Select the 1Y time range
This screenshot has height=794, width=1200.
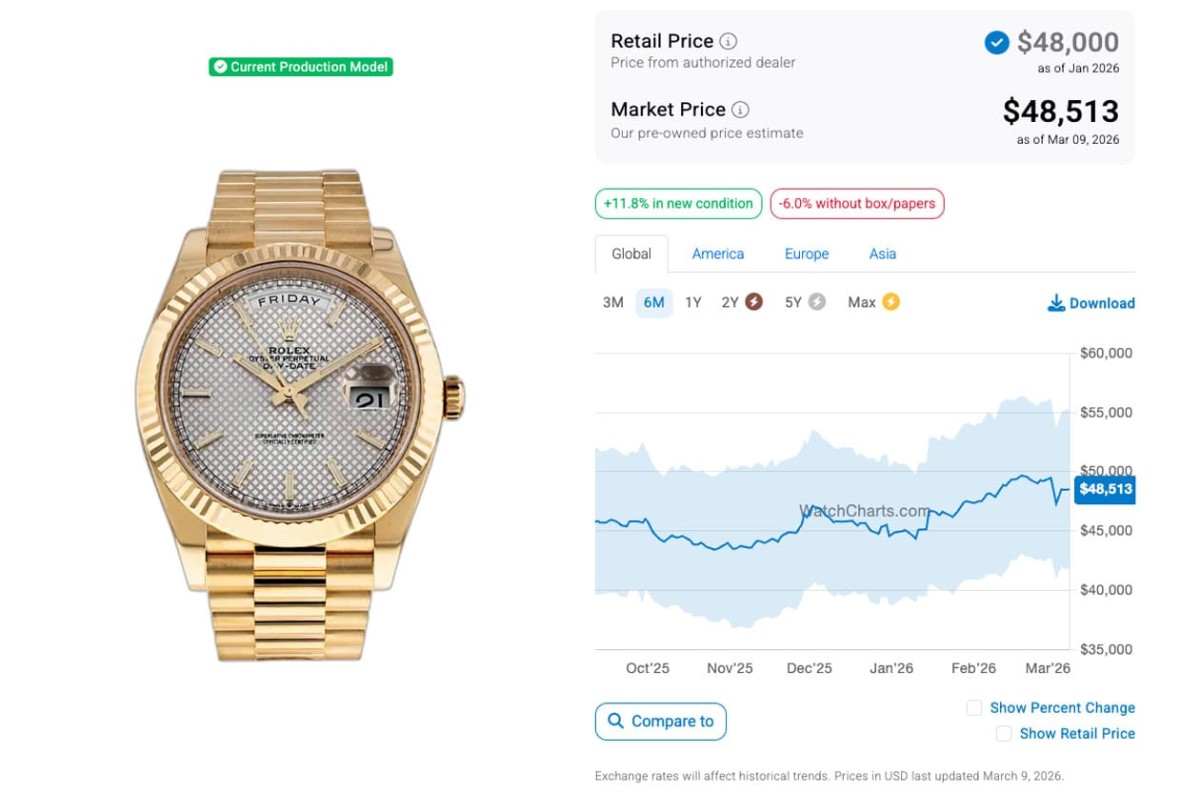pos(693,302)
